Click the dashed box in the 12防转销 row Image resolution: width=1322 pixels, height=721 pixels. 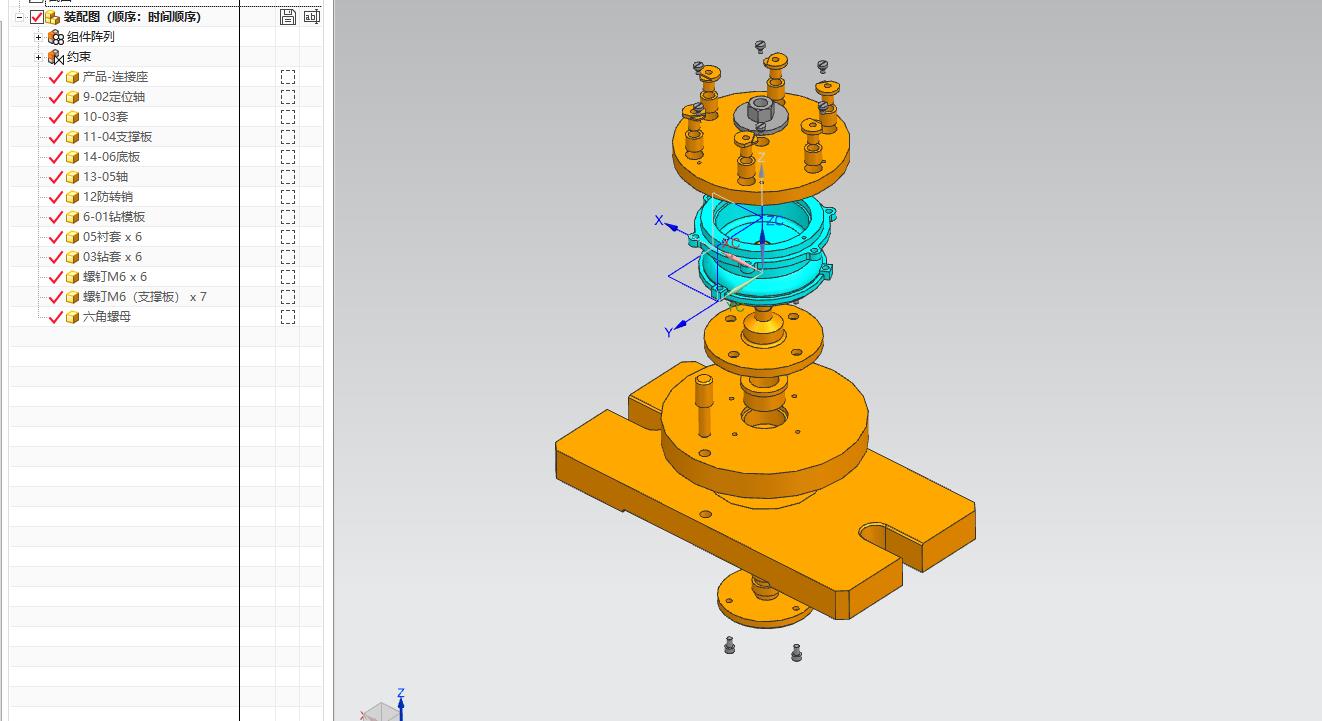(288, 197)
